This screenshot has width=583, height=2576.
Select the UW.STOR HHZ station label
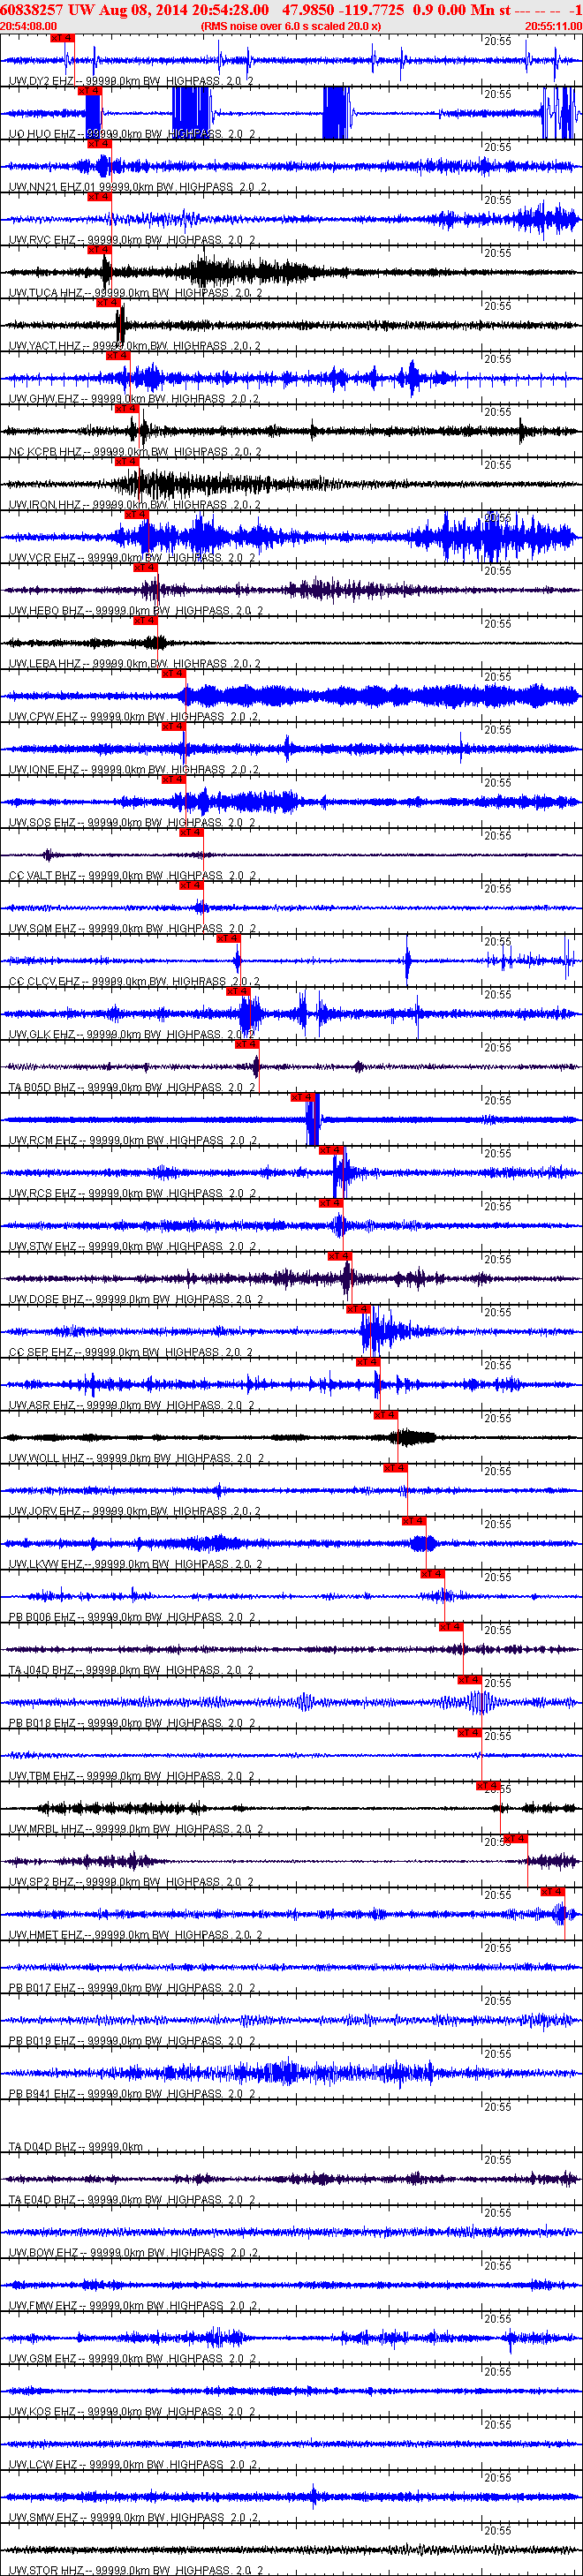135,2571
